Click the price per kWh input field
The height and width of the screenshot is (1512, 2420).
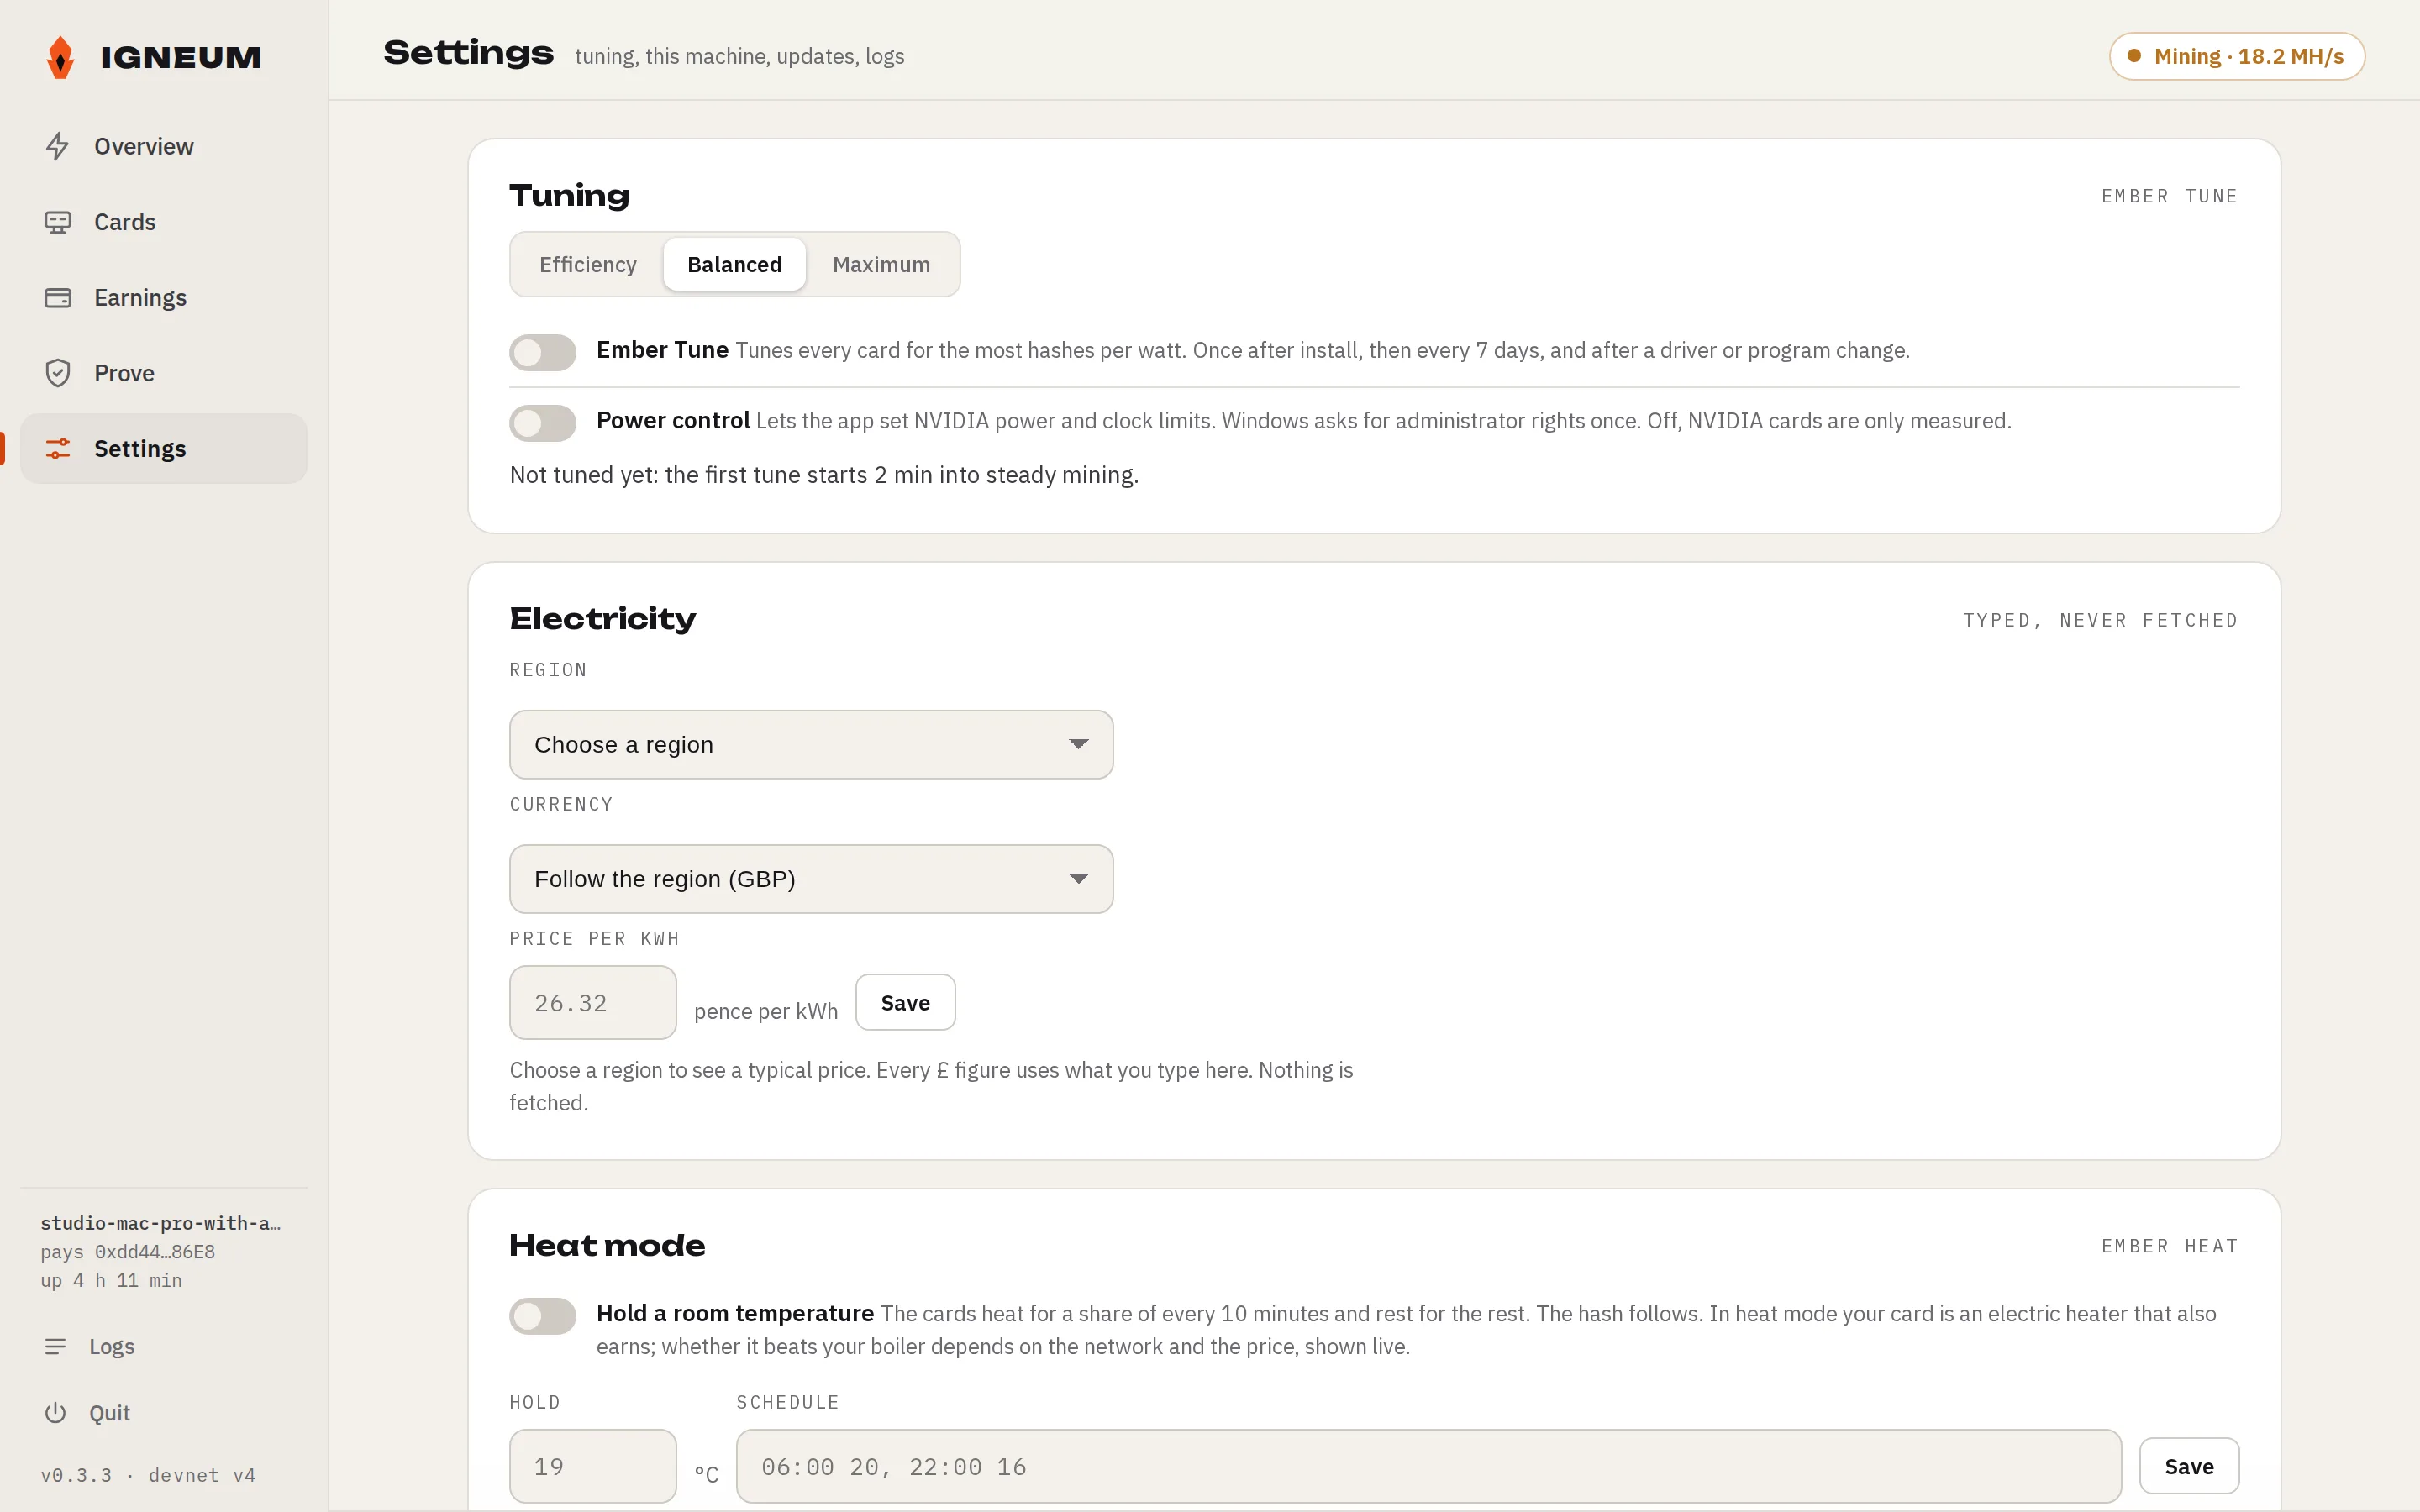click(593, 1003)
